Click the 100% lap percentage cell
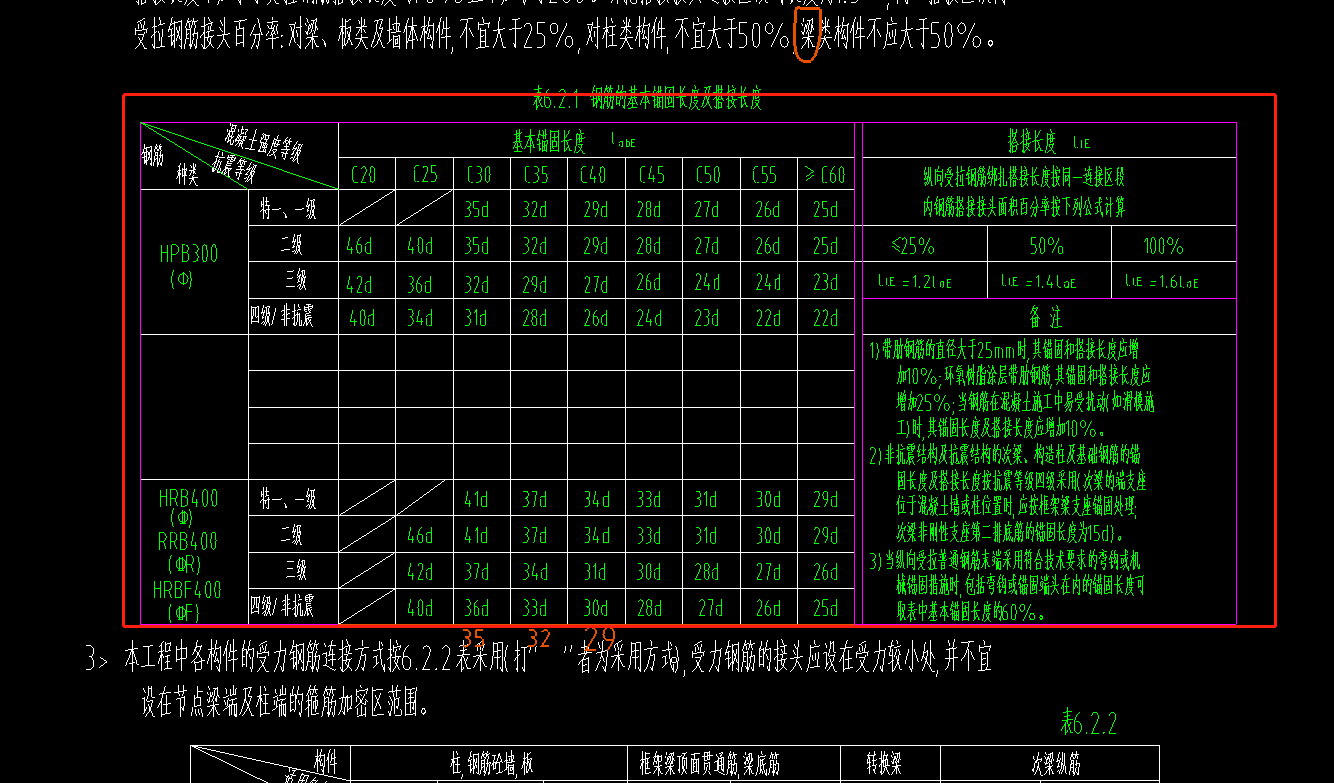 tap(1163, 245)
